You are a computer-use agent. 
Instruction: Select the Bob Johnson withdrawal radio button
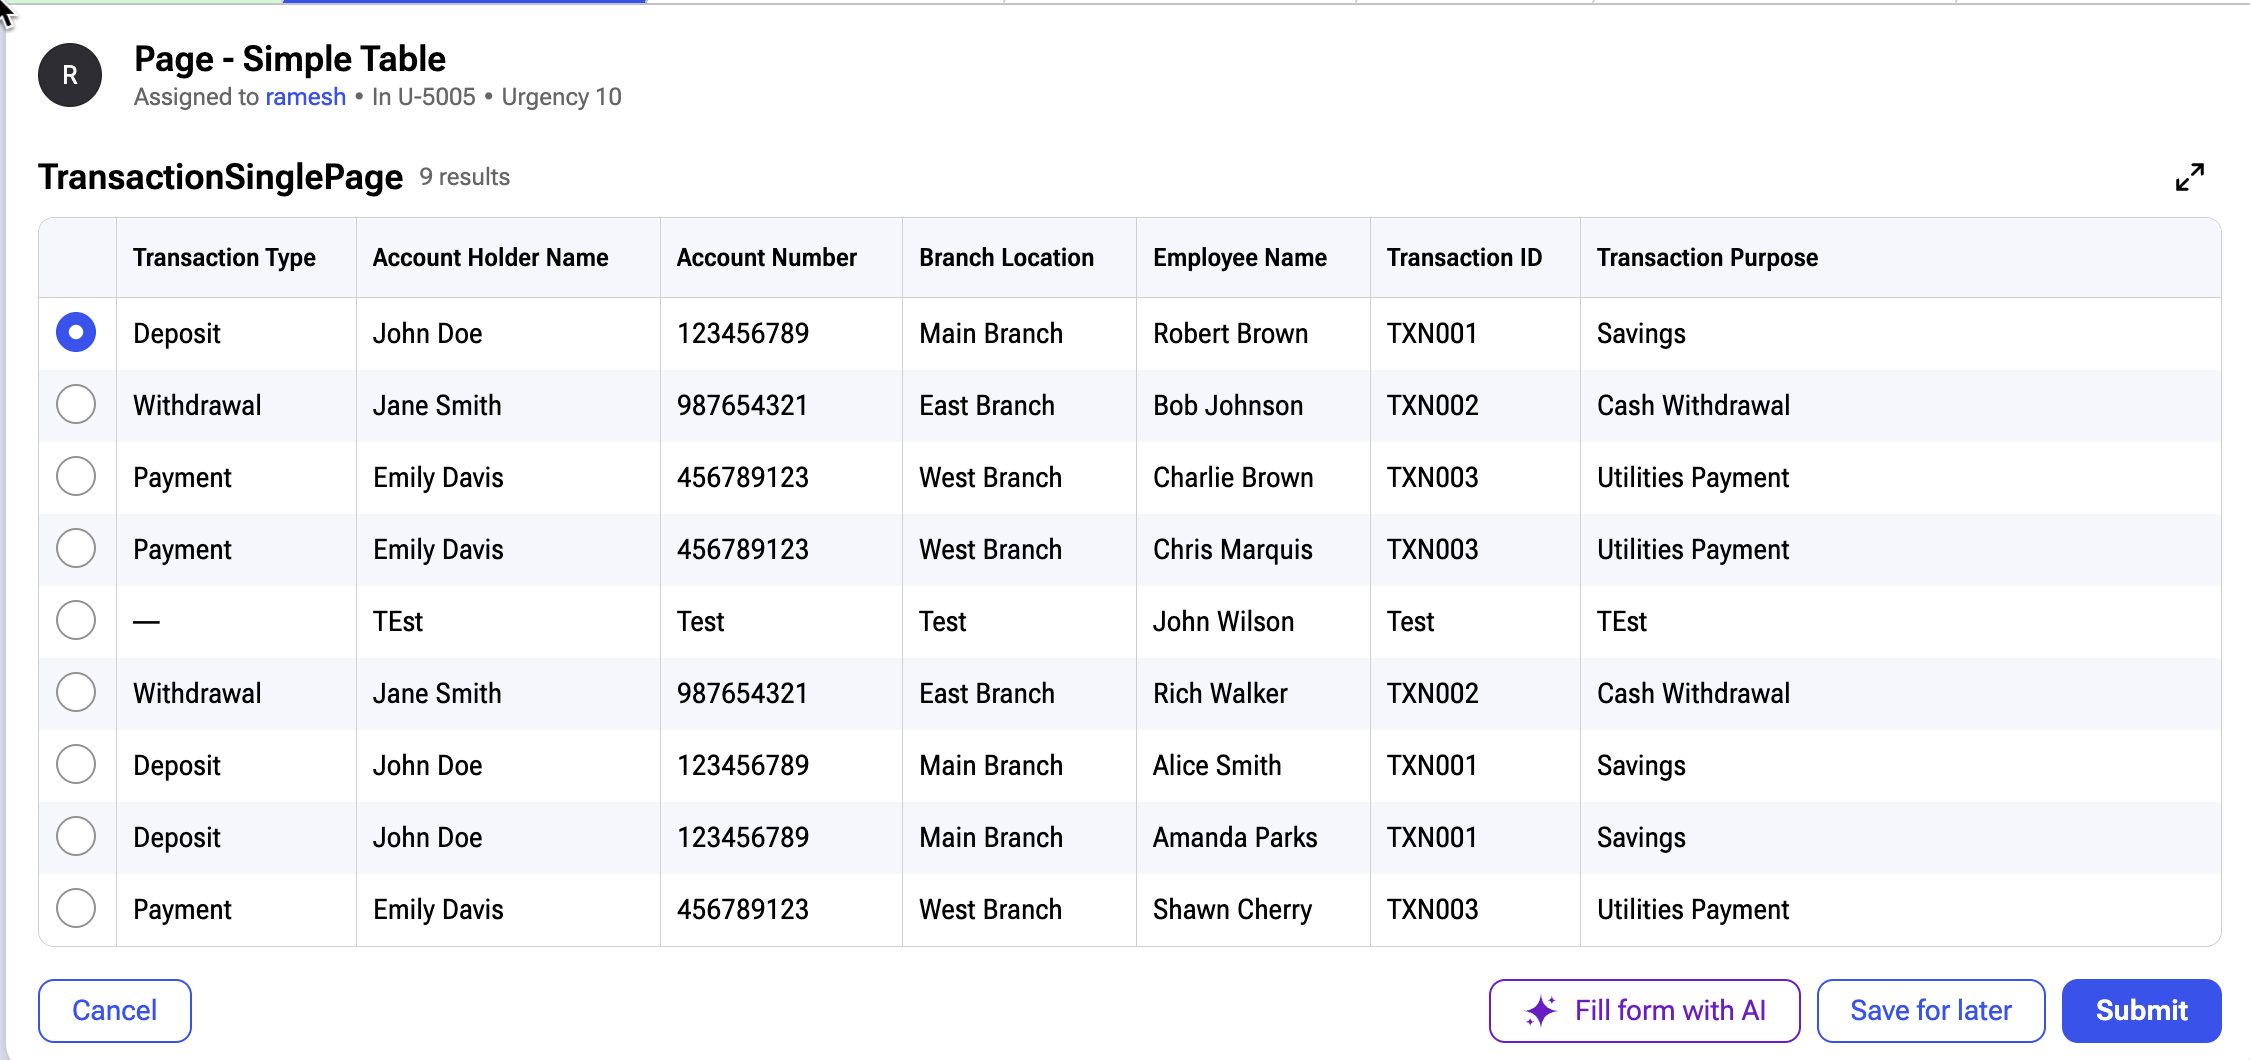76,404
